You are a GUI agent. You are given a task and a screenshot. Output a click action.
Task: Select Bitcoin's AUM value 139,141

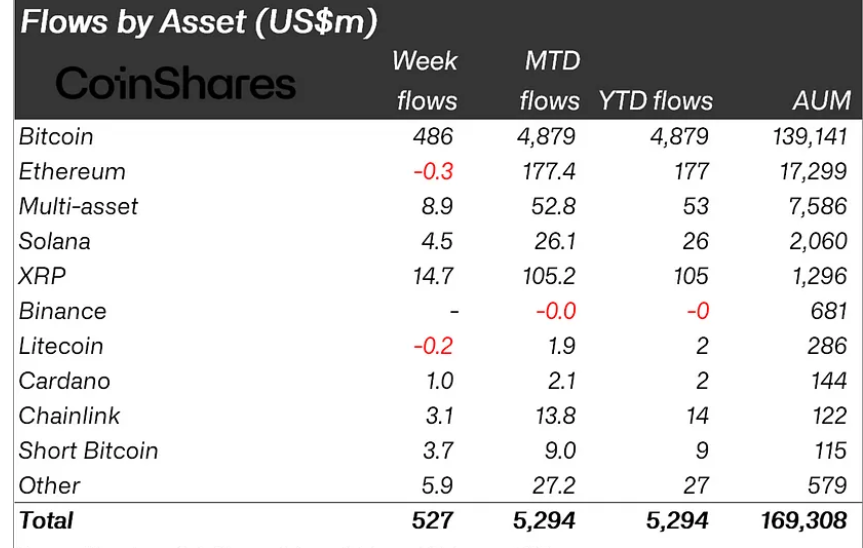(x=810, y=136)
